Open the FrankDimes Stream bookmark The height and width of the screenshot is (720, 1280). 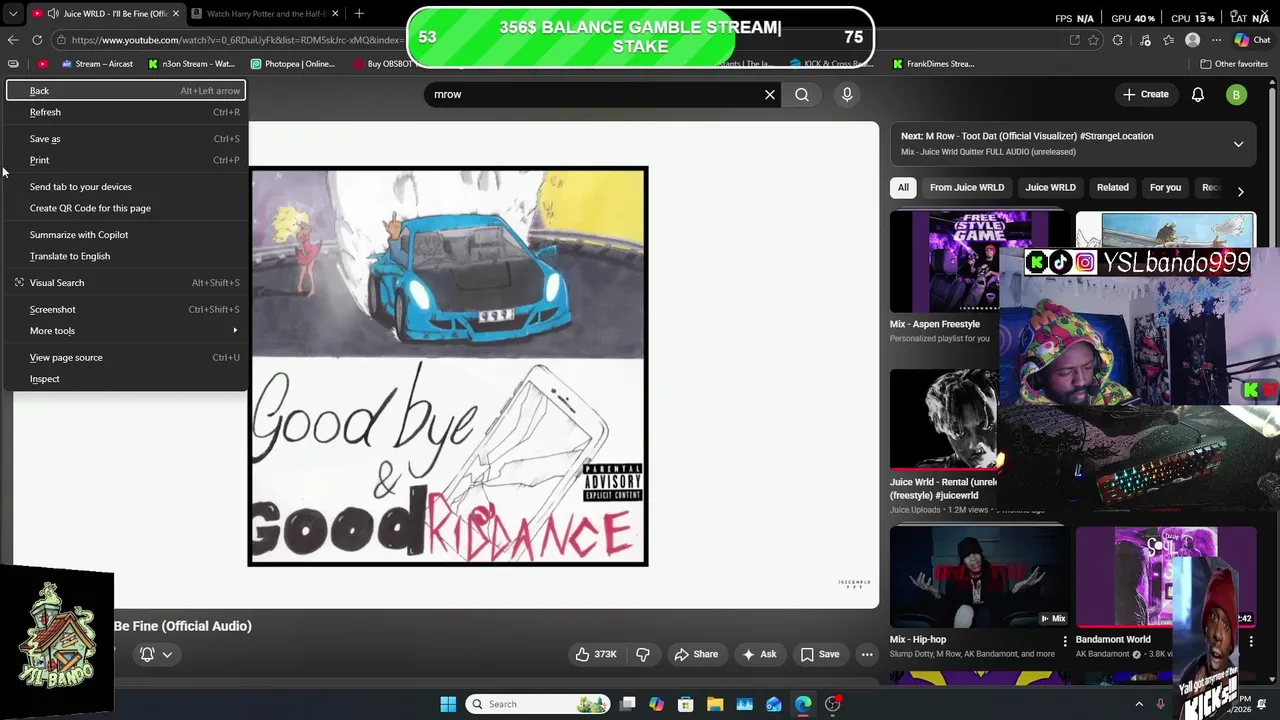pyautogui.click(x=933, y=64)
